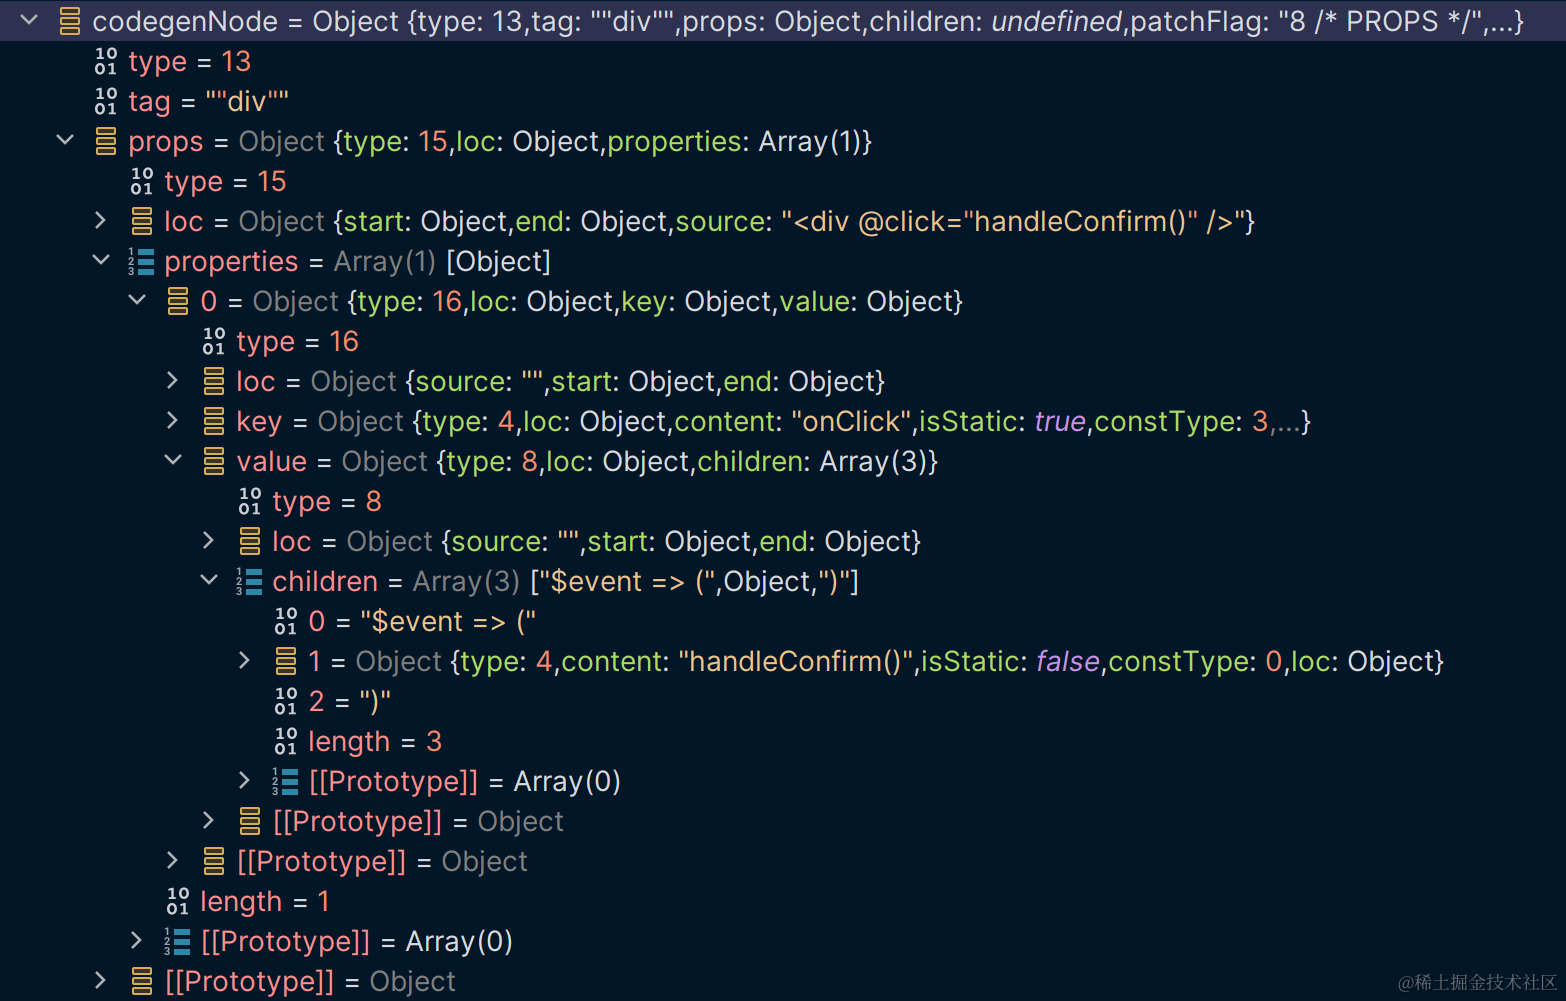
Task: Click the array icon beside children
Action: click(249, 581)
